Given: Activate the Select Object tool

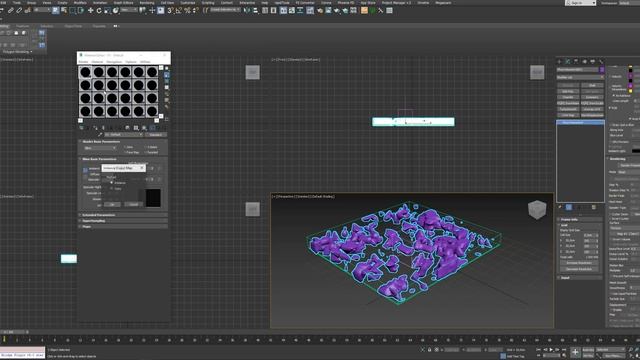Looking at the screenshot, I should 56,10.
